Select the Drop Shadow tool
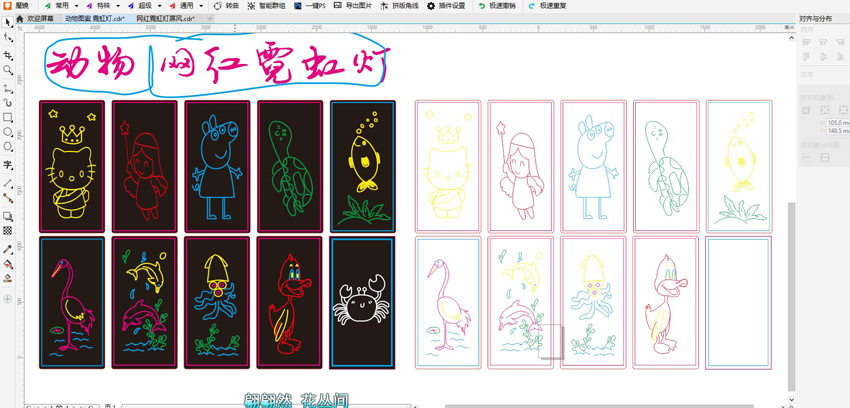The image size is (850, 408). [8, 216]
